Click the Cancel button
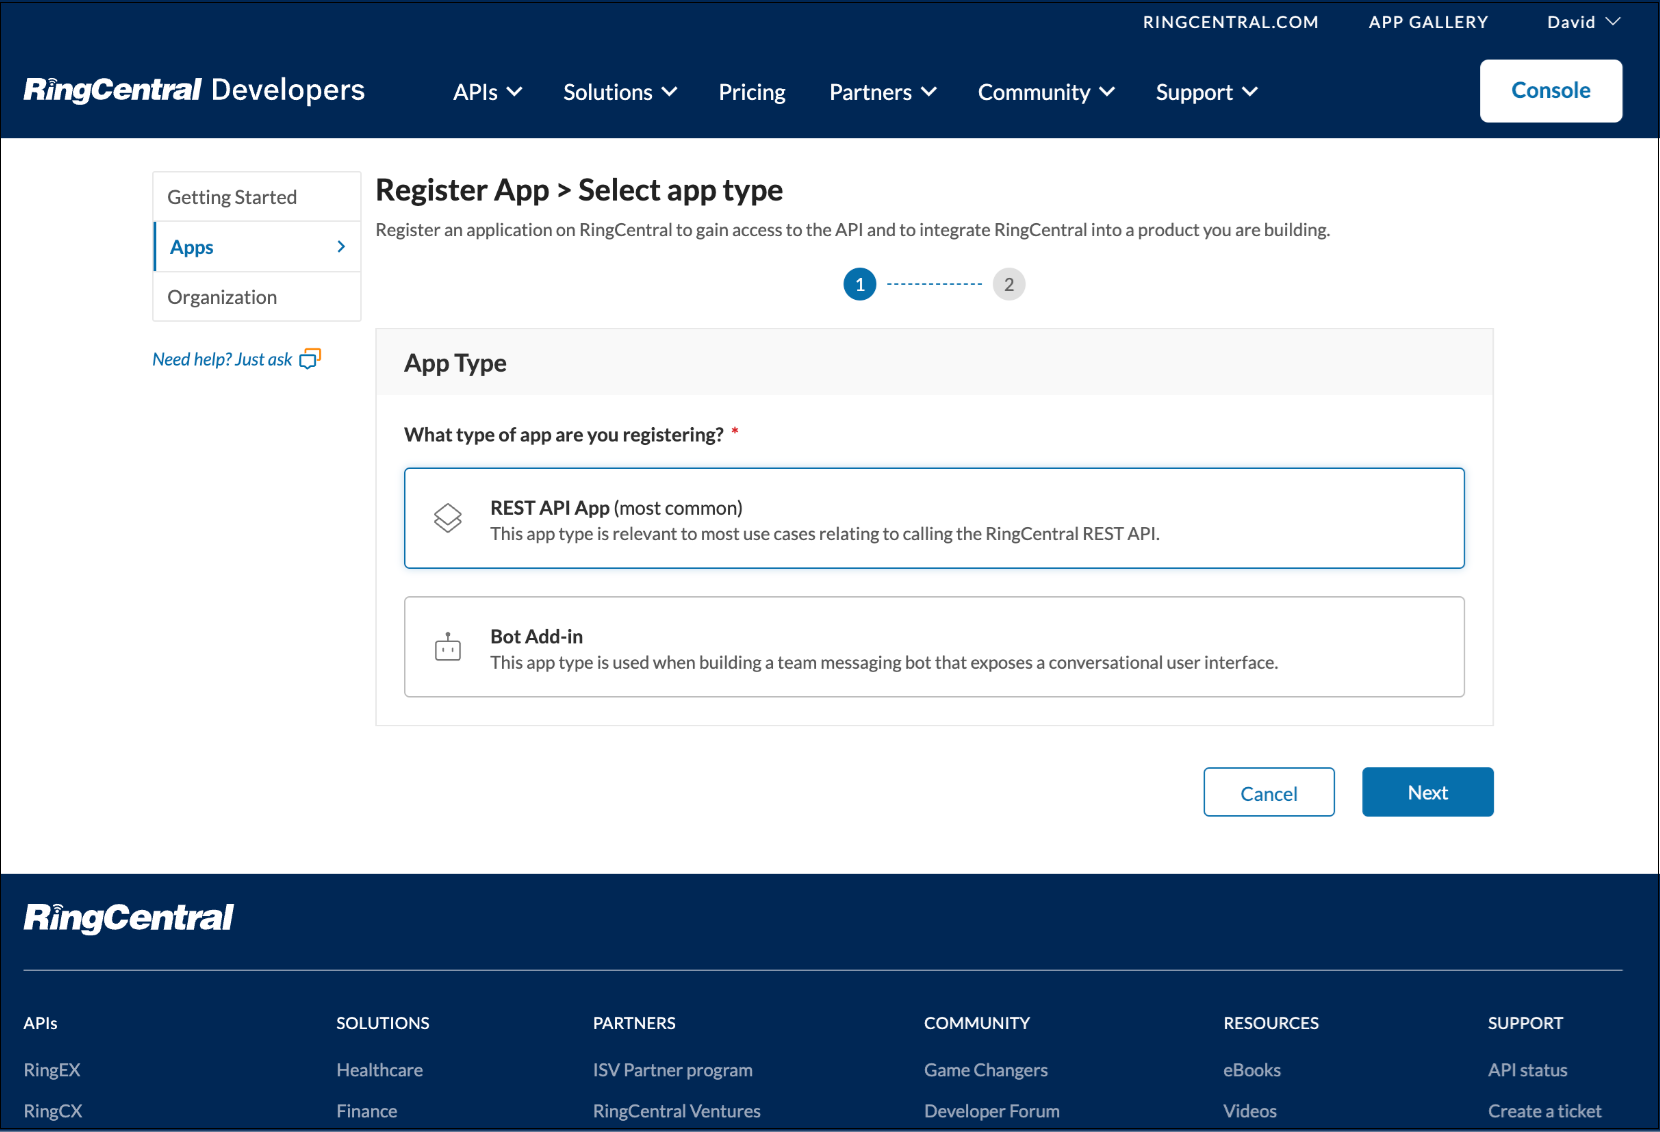 [x=1268, y=792]
